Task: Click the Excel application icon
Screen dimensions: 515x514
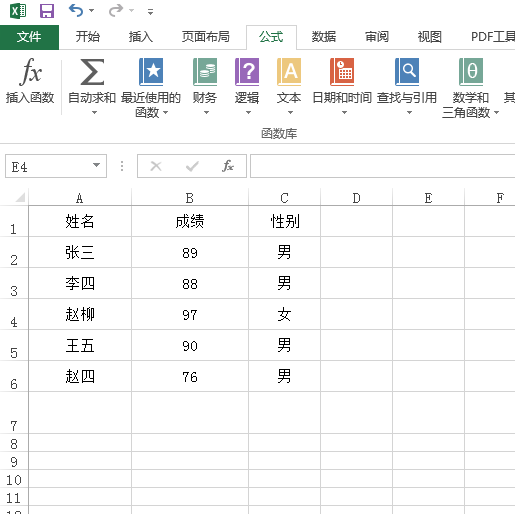Action: [x=18, y=11]
